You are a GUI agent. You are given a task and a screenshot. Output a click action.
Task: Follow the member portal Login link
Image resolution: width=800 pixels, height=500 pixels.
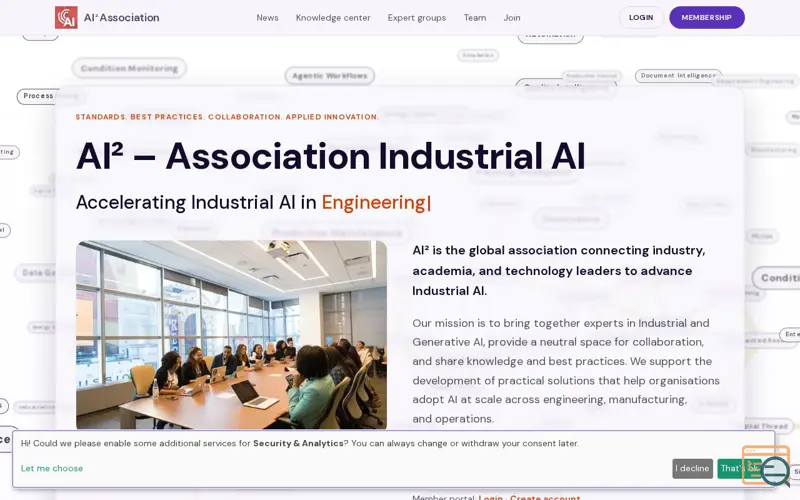pyautogui.click(x=490, y=497)
